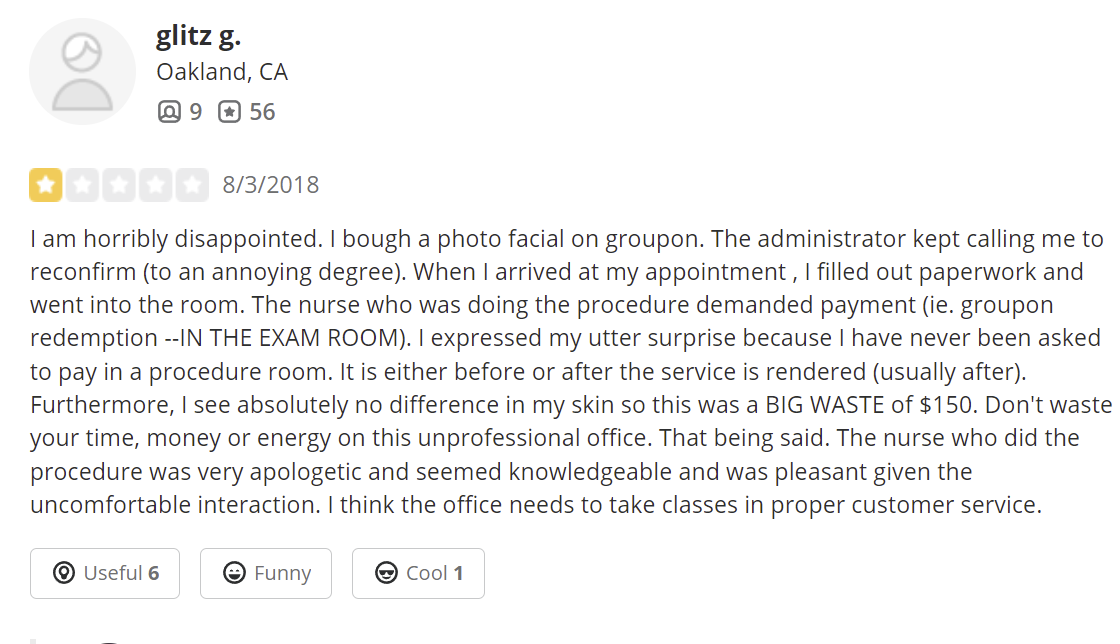
Task: Click the third gray rating star
Action: pos(119,185)
